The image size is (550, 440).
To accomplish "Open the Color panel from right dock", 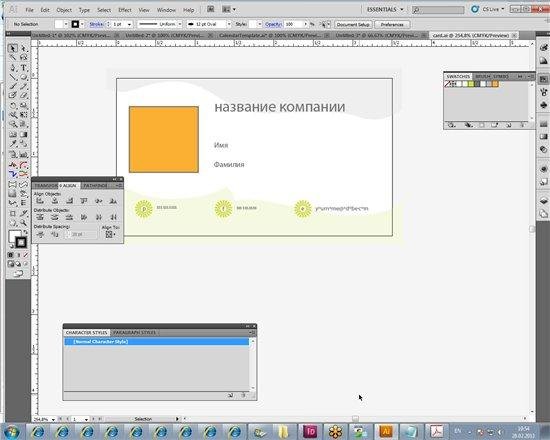I will click(543, 48).
